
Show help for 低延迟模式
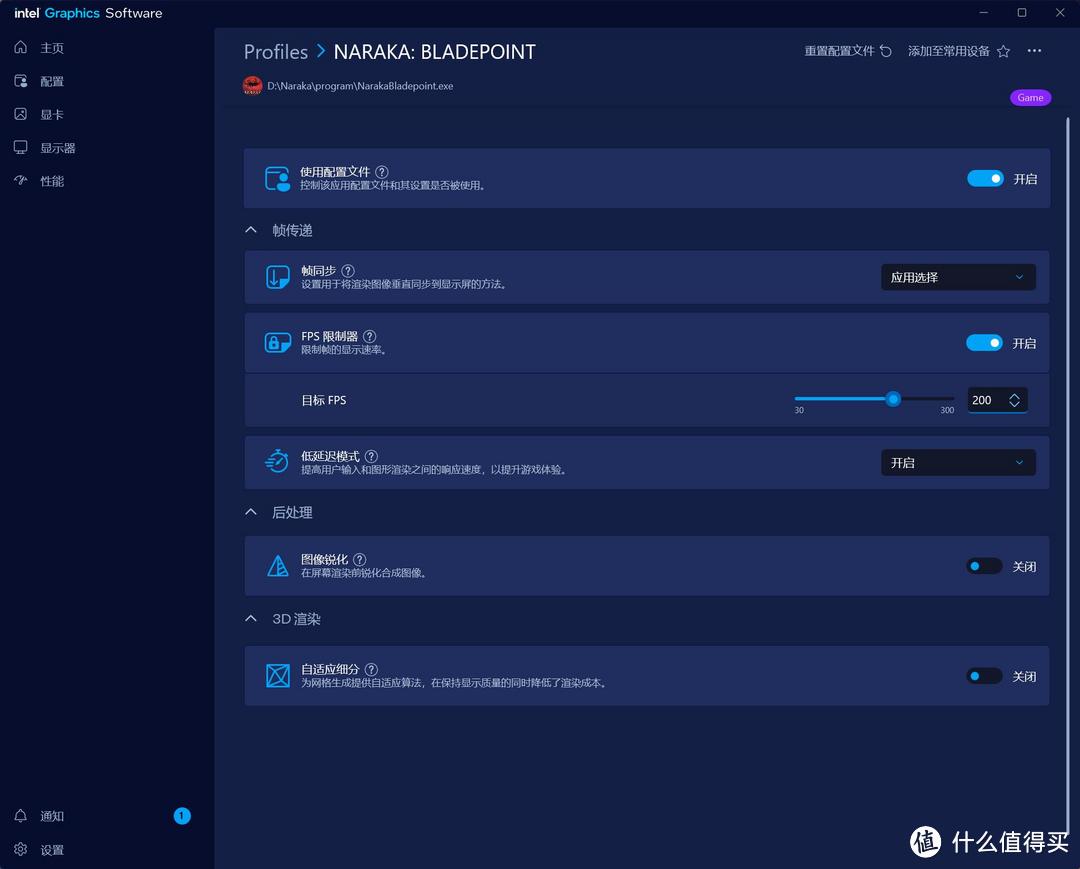click(x=371, y=456)
